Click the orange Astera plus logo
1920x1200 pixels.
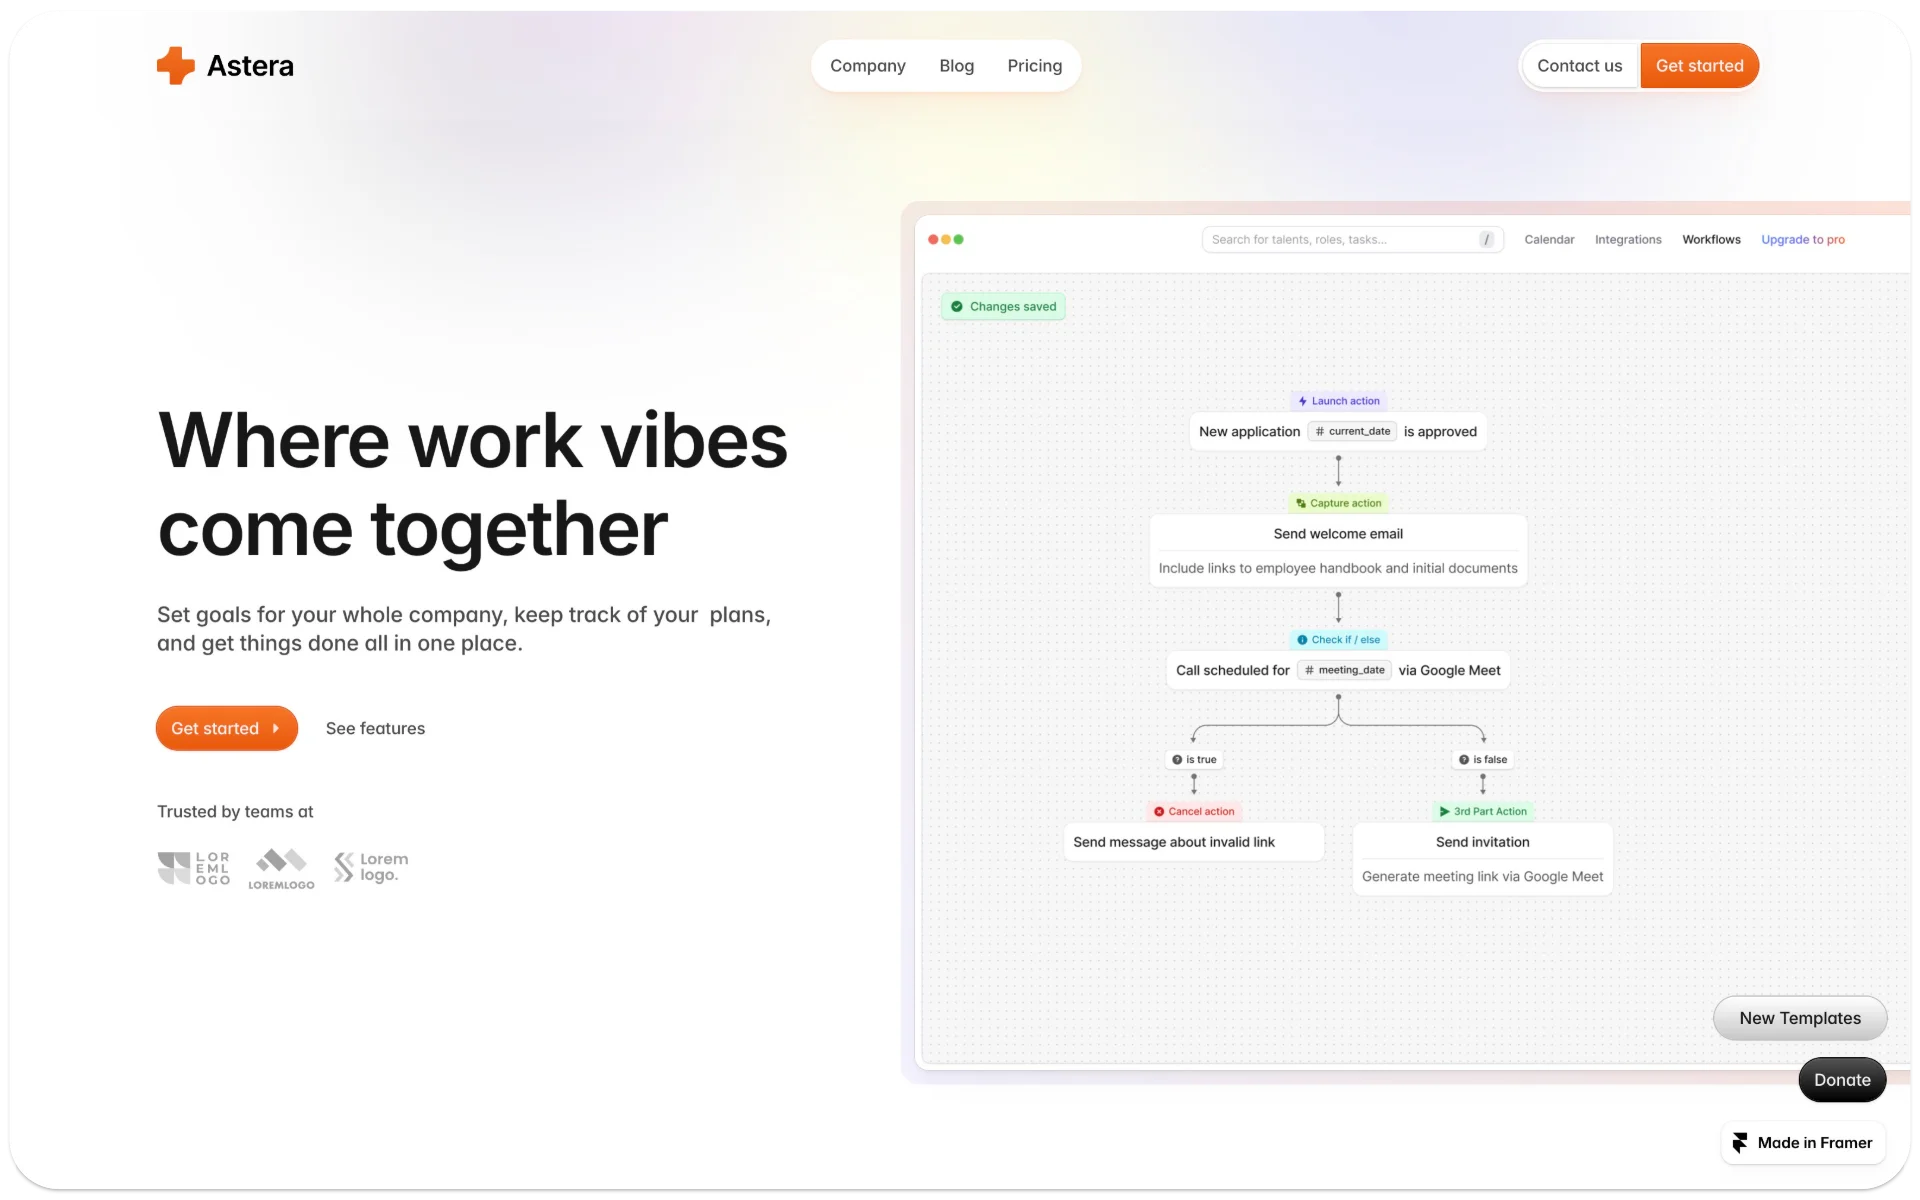click(175, 65)
